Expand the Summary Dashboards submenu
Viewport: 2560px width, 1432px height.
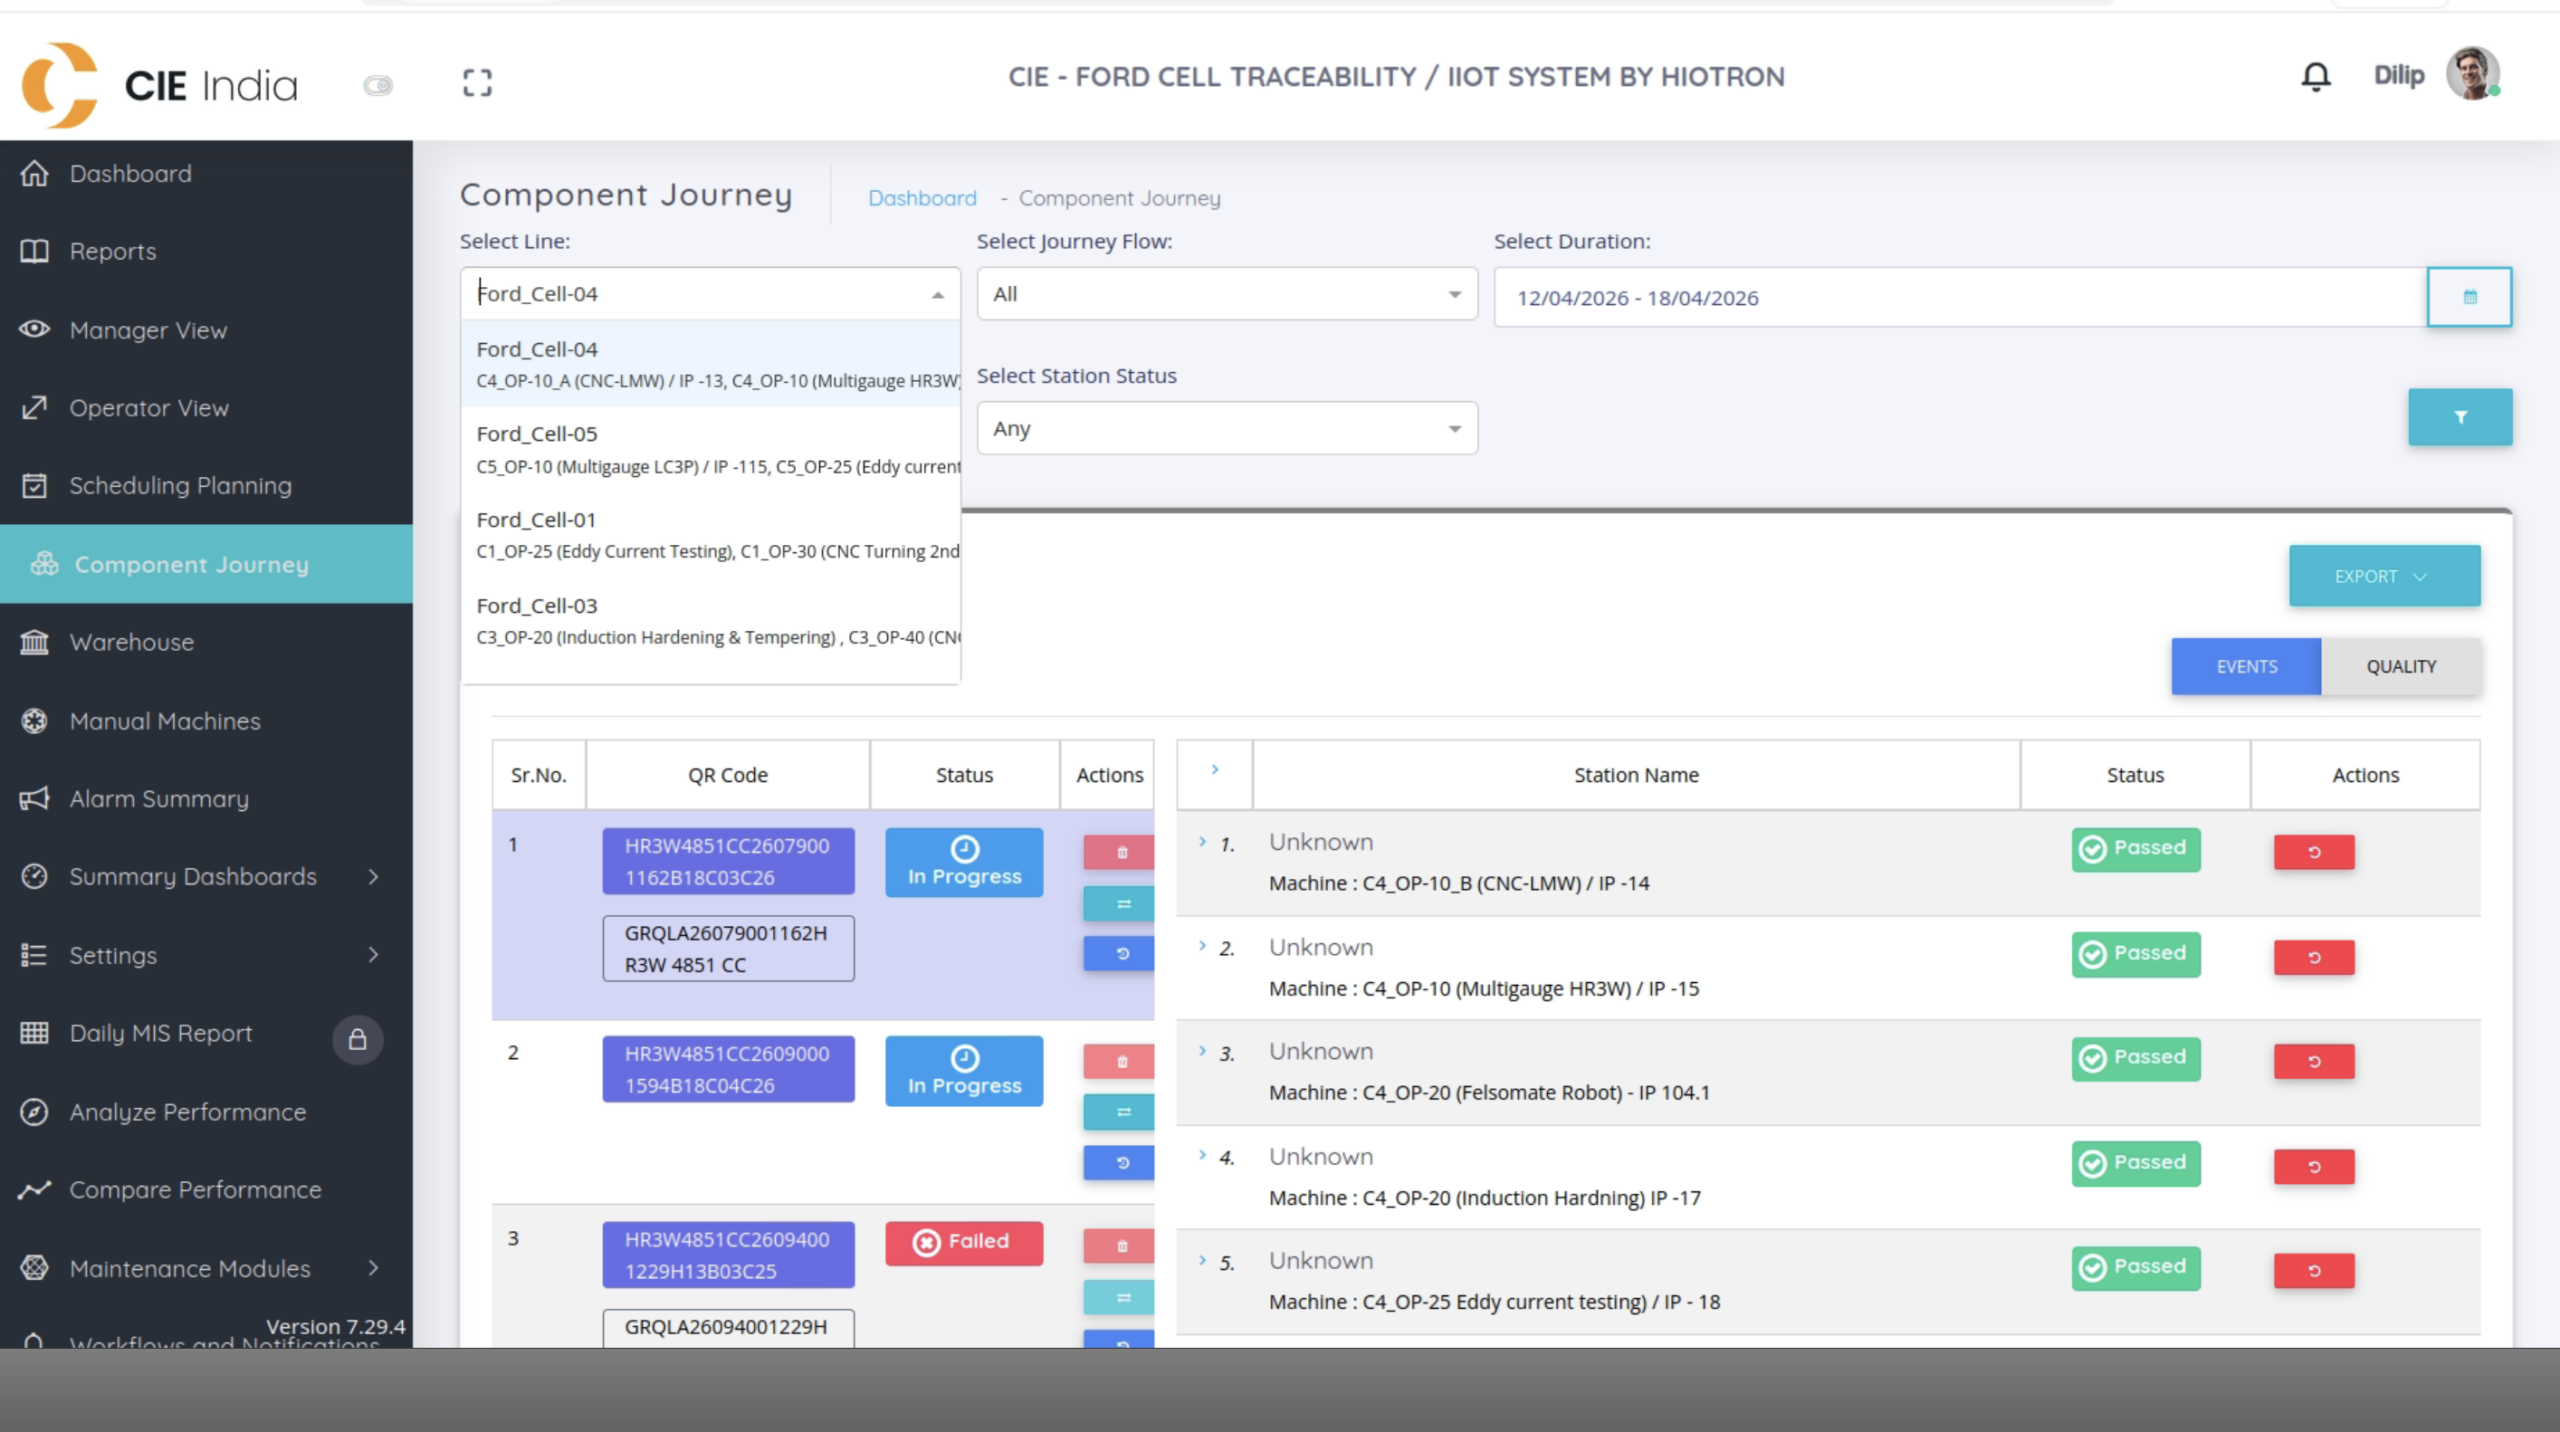tap(206, 877)
